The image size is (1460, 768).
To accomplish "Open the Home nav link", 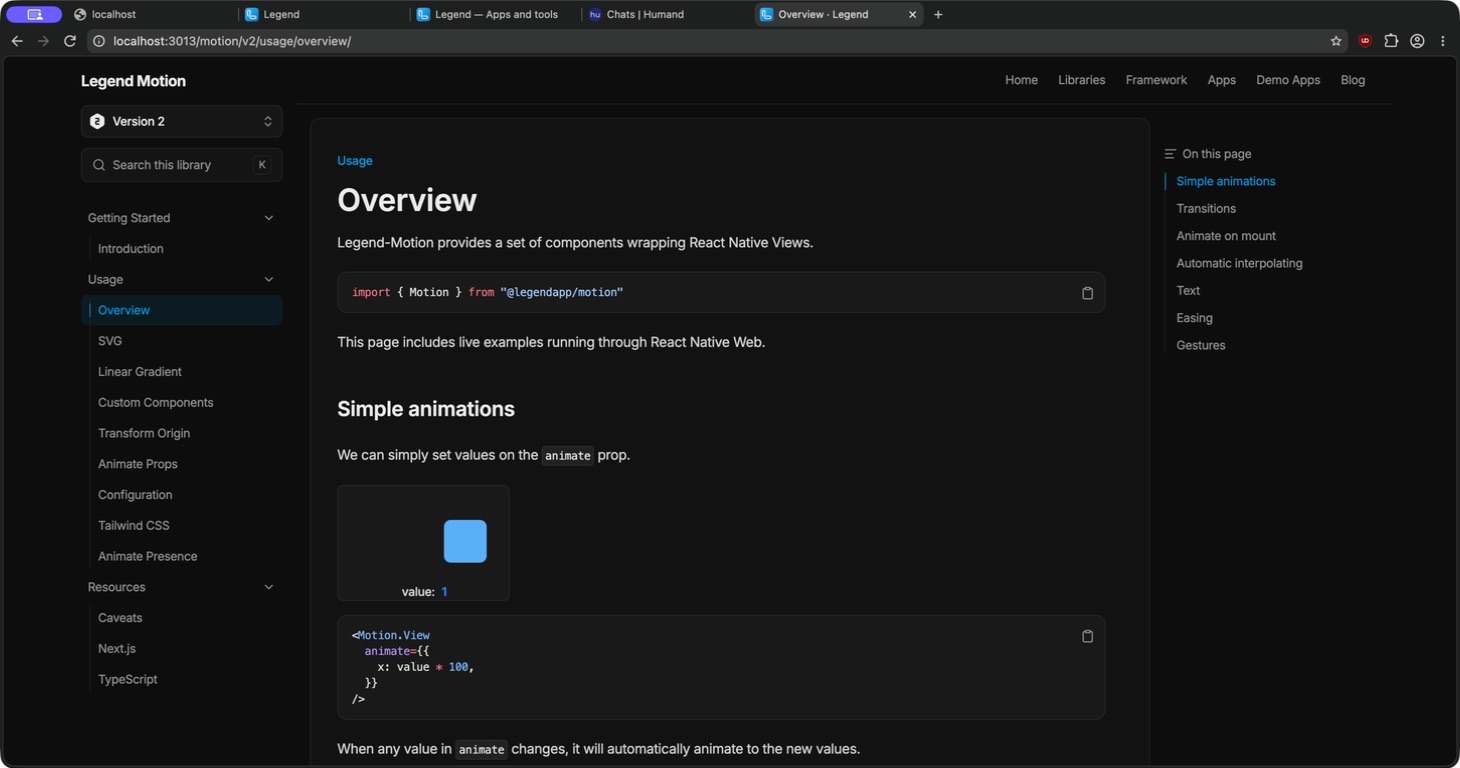I will coord(1021,80).
